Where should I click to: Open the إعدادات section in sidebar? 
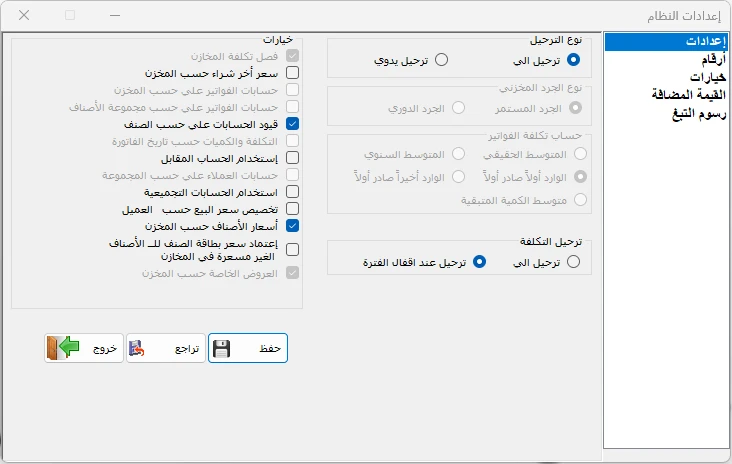pyautogui.click(x=666, y=41)
